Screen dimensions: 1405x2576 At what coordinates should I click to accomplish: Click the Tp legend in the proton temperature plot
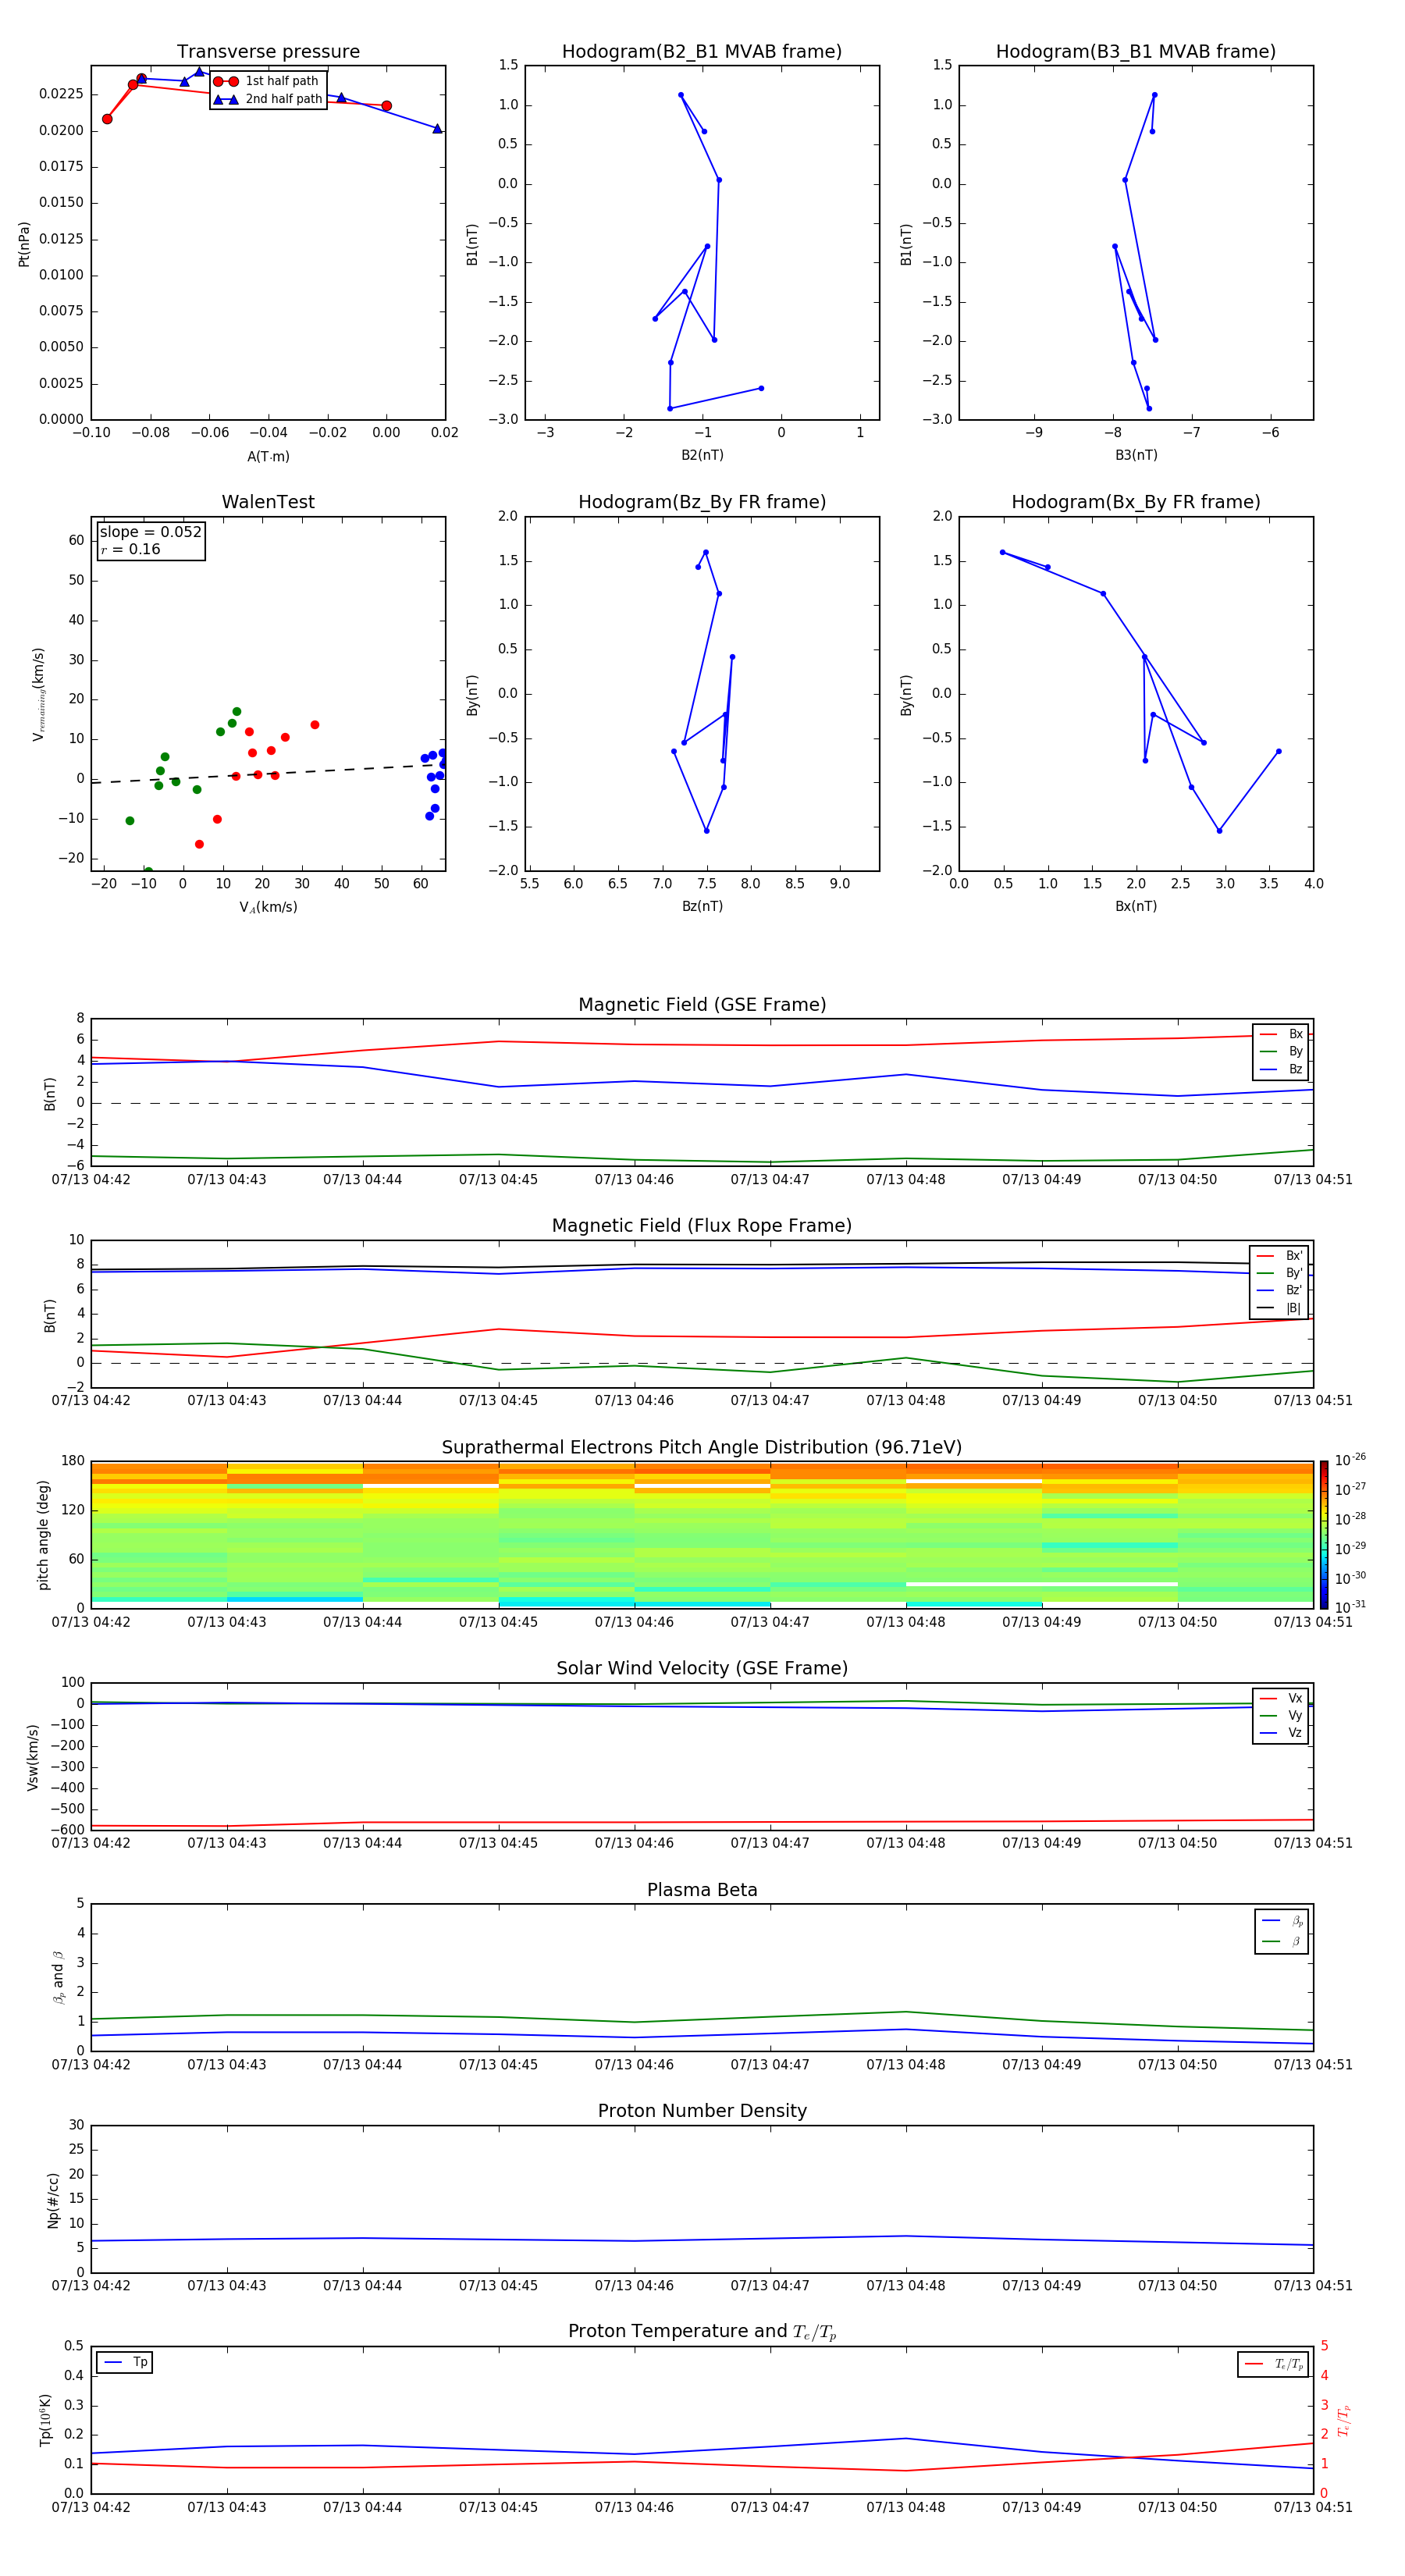125,2362
